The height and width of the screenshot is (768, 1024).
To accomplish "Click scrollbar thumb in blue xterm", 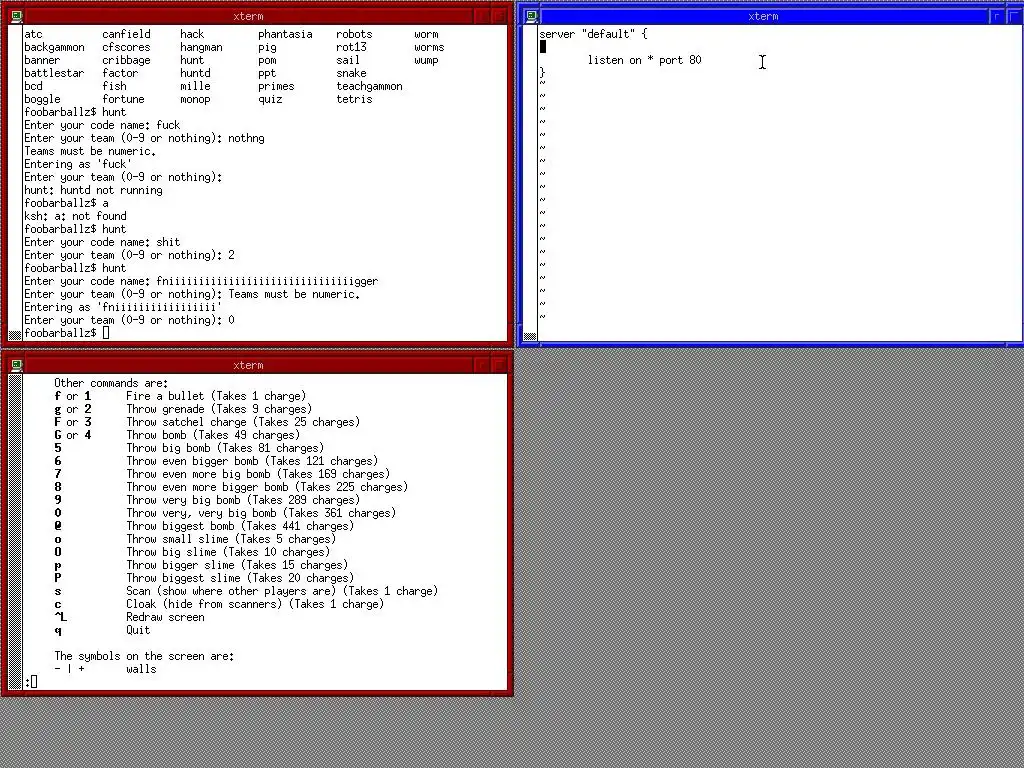I will point(530,336).
